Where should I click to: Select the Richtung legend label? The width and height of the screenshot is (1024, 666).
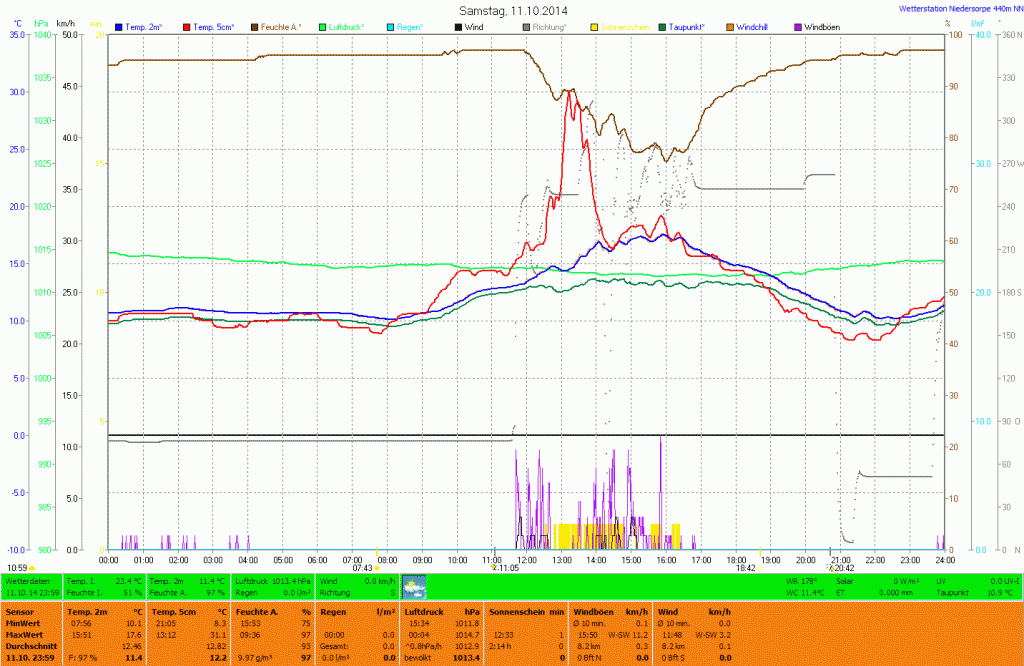point(549,27)
